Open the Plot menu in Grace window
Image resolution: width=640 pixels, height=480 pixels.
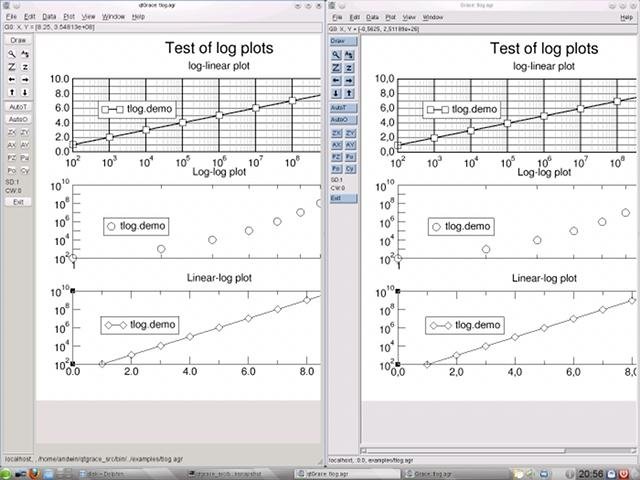point(391,17)
